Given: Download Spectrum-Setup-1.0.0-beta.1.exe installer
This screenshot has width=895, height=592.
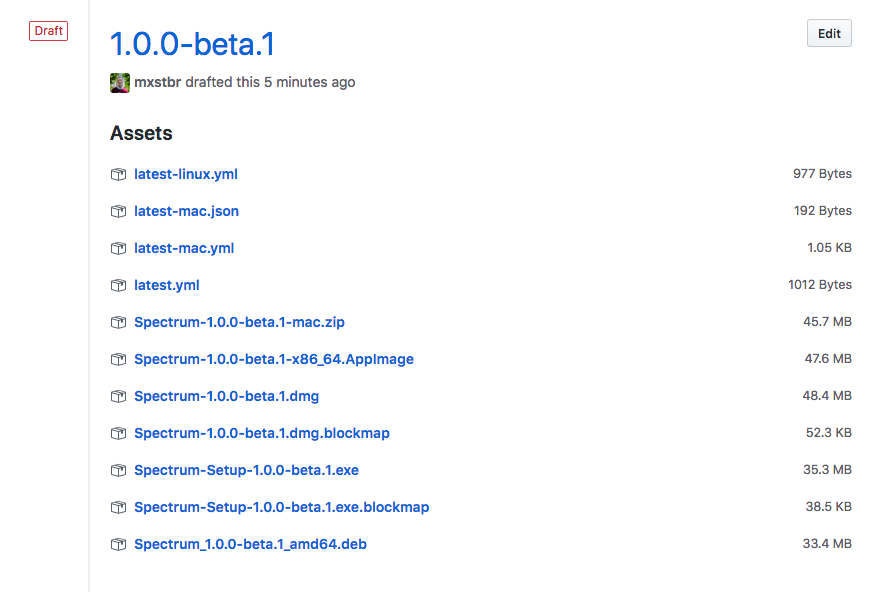Looking at the screenshot, I should click(247, 470).
